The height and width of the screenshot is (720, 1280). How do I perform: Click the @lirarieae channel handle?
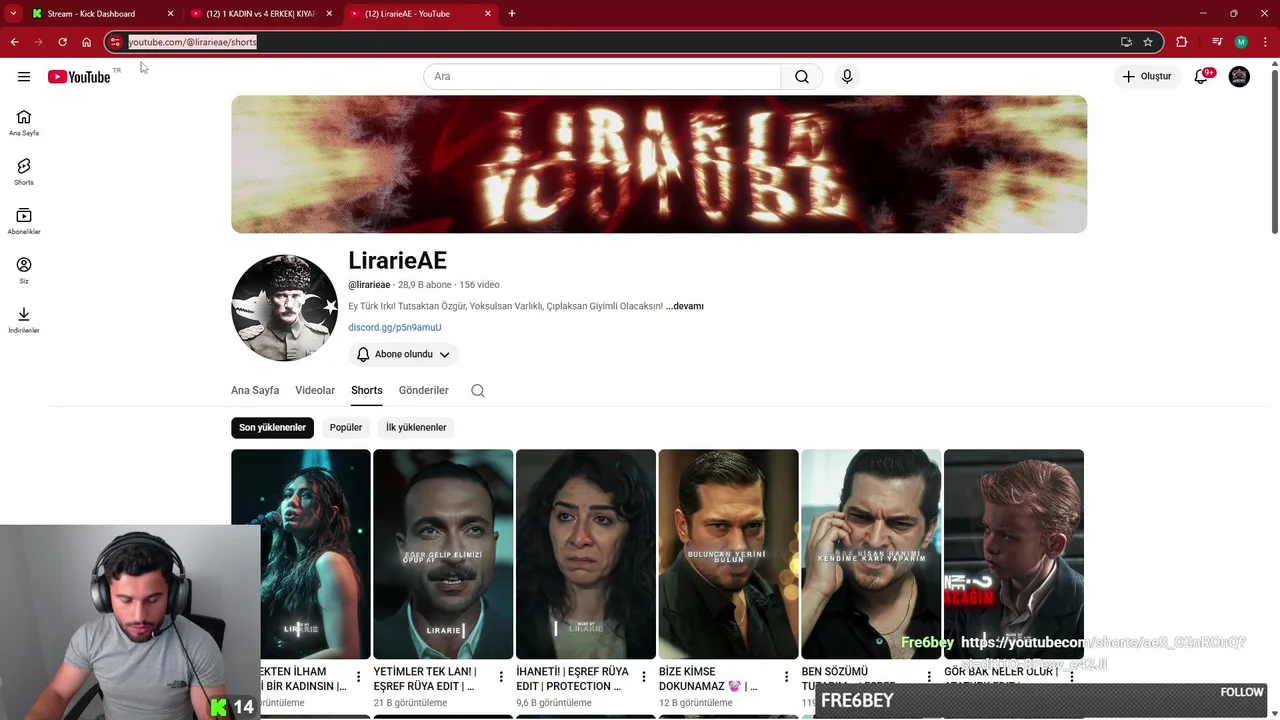(x=369, y=285)
